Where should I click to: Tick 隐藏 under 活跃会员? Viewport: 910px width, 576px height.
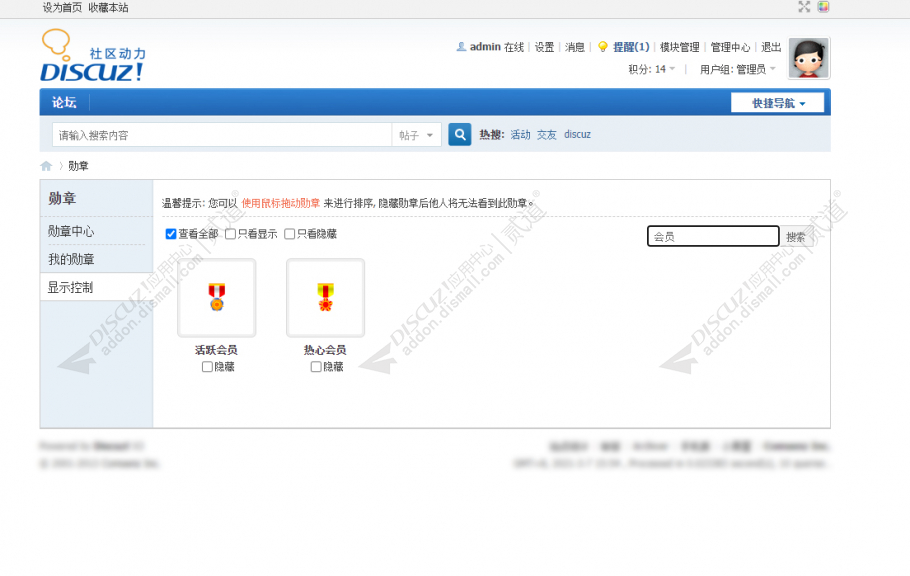[x=207, y=367]
